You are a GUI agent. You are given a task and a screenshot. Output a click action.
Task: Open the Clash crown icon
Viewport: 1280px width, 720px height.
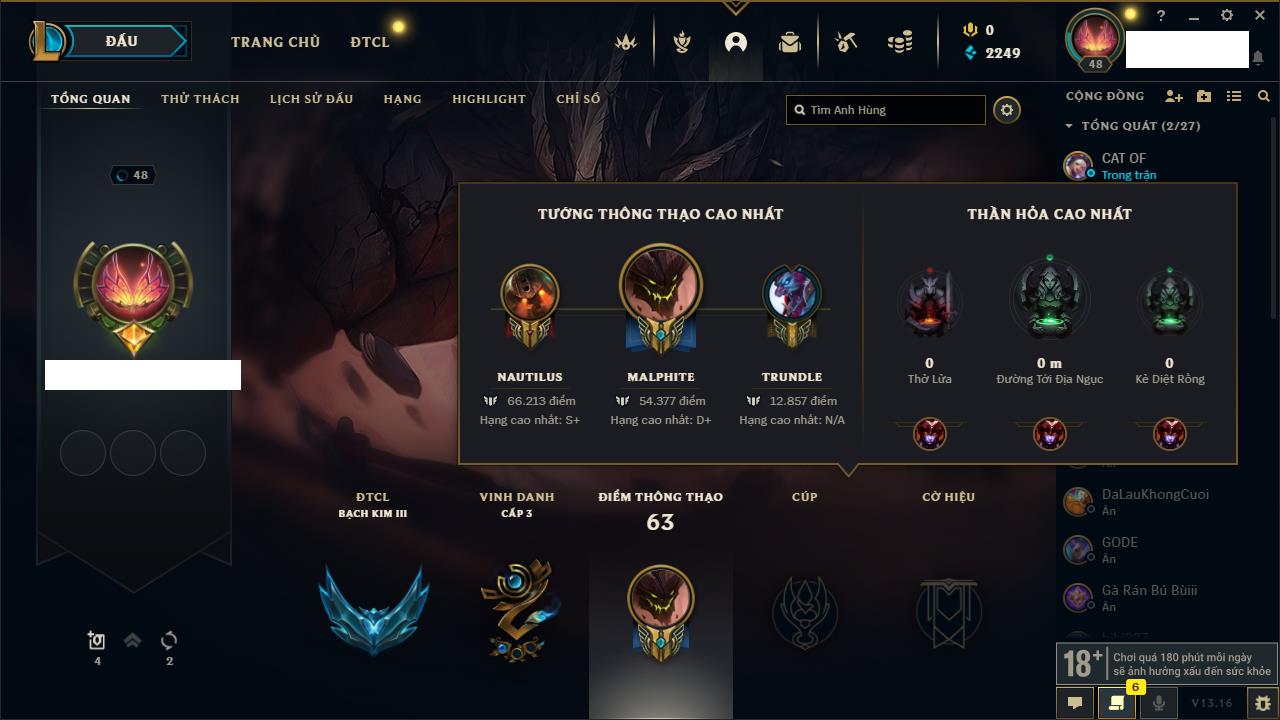coord(626,42)
